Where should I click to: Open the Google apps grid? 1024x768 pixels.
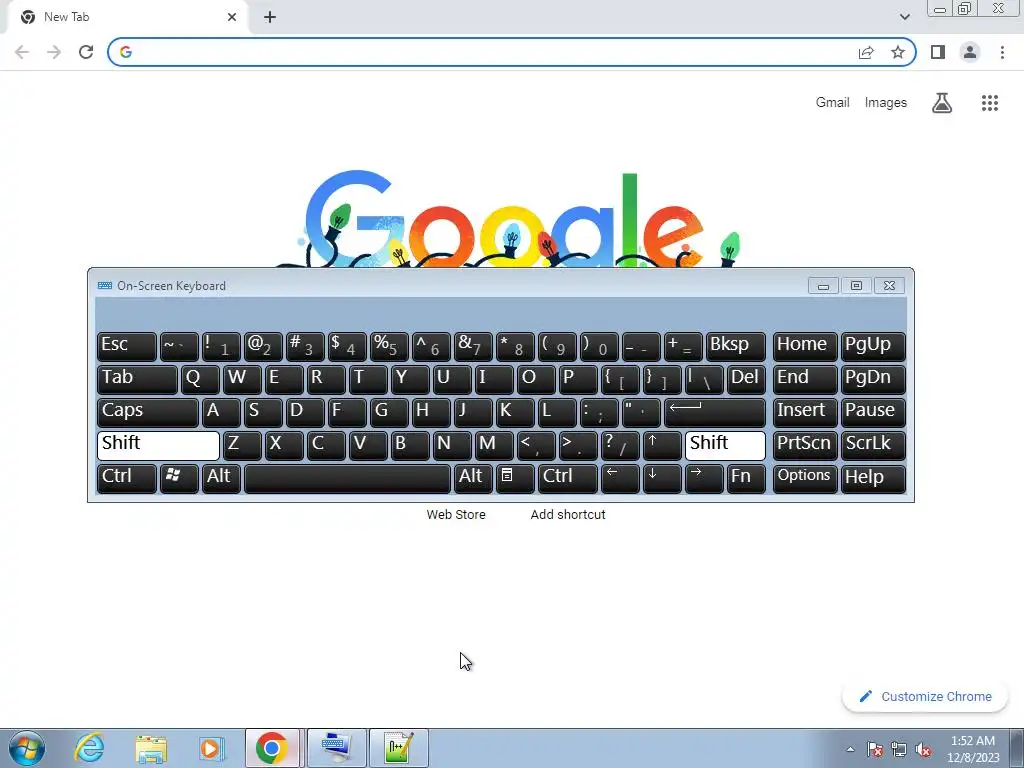coord(990,103)
